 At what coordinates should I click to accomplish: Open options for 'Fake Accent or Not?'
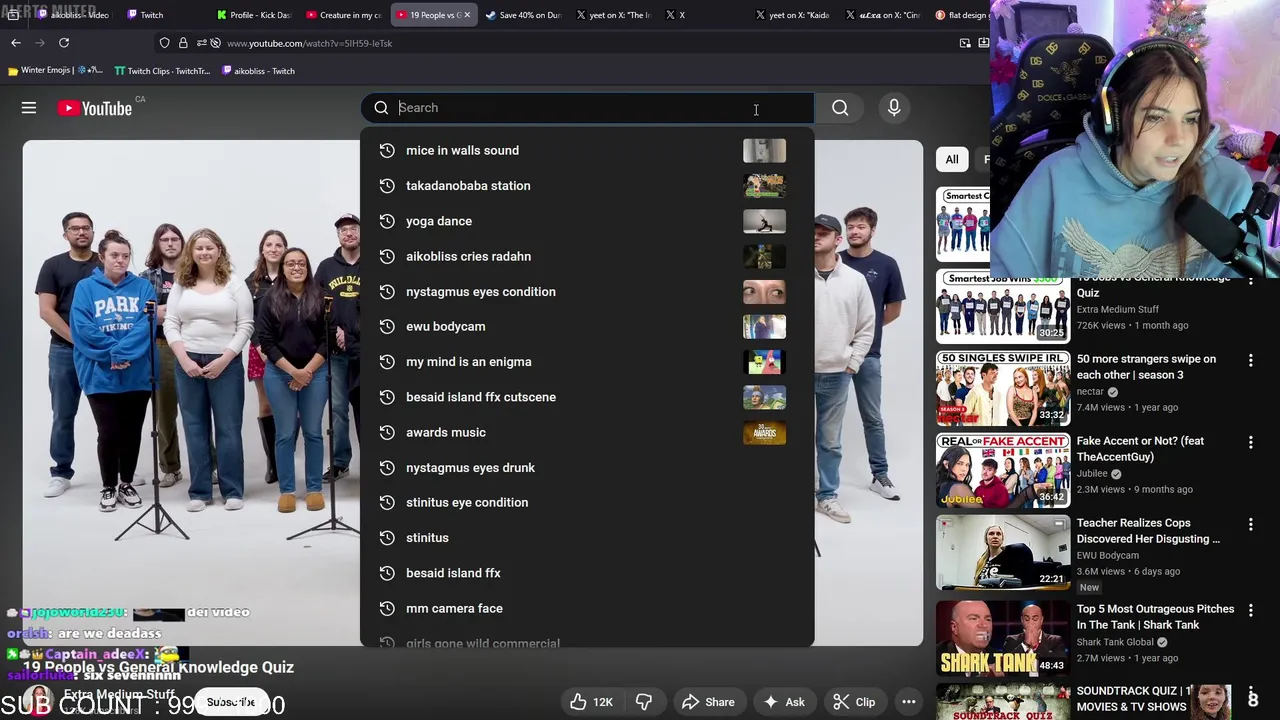(x=1250, y=442)
